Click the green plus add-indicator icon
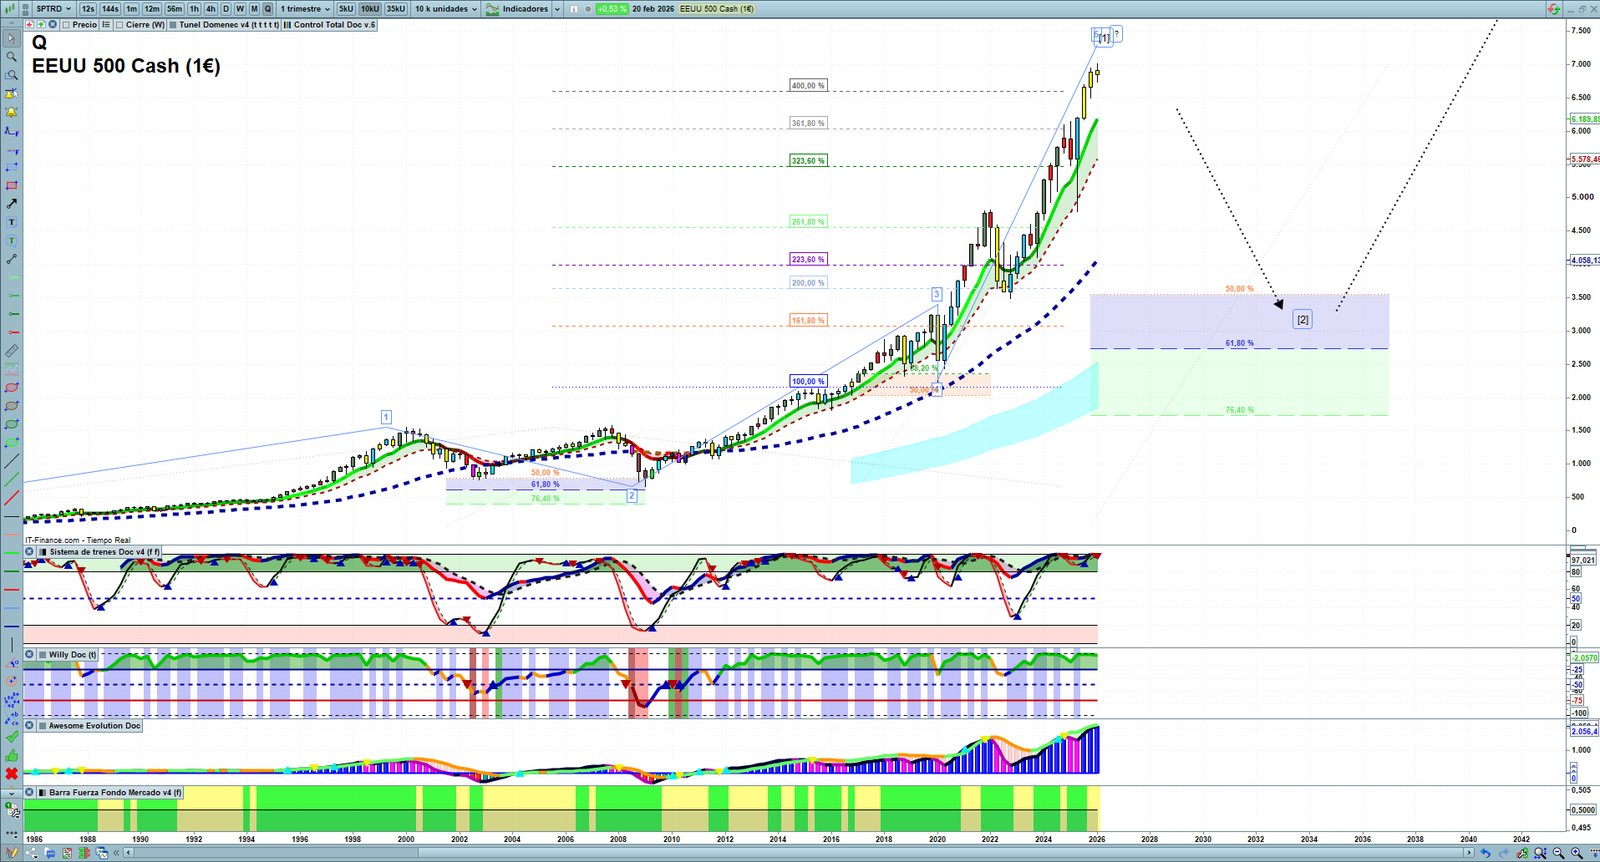 [x=41, y=25]
